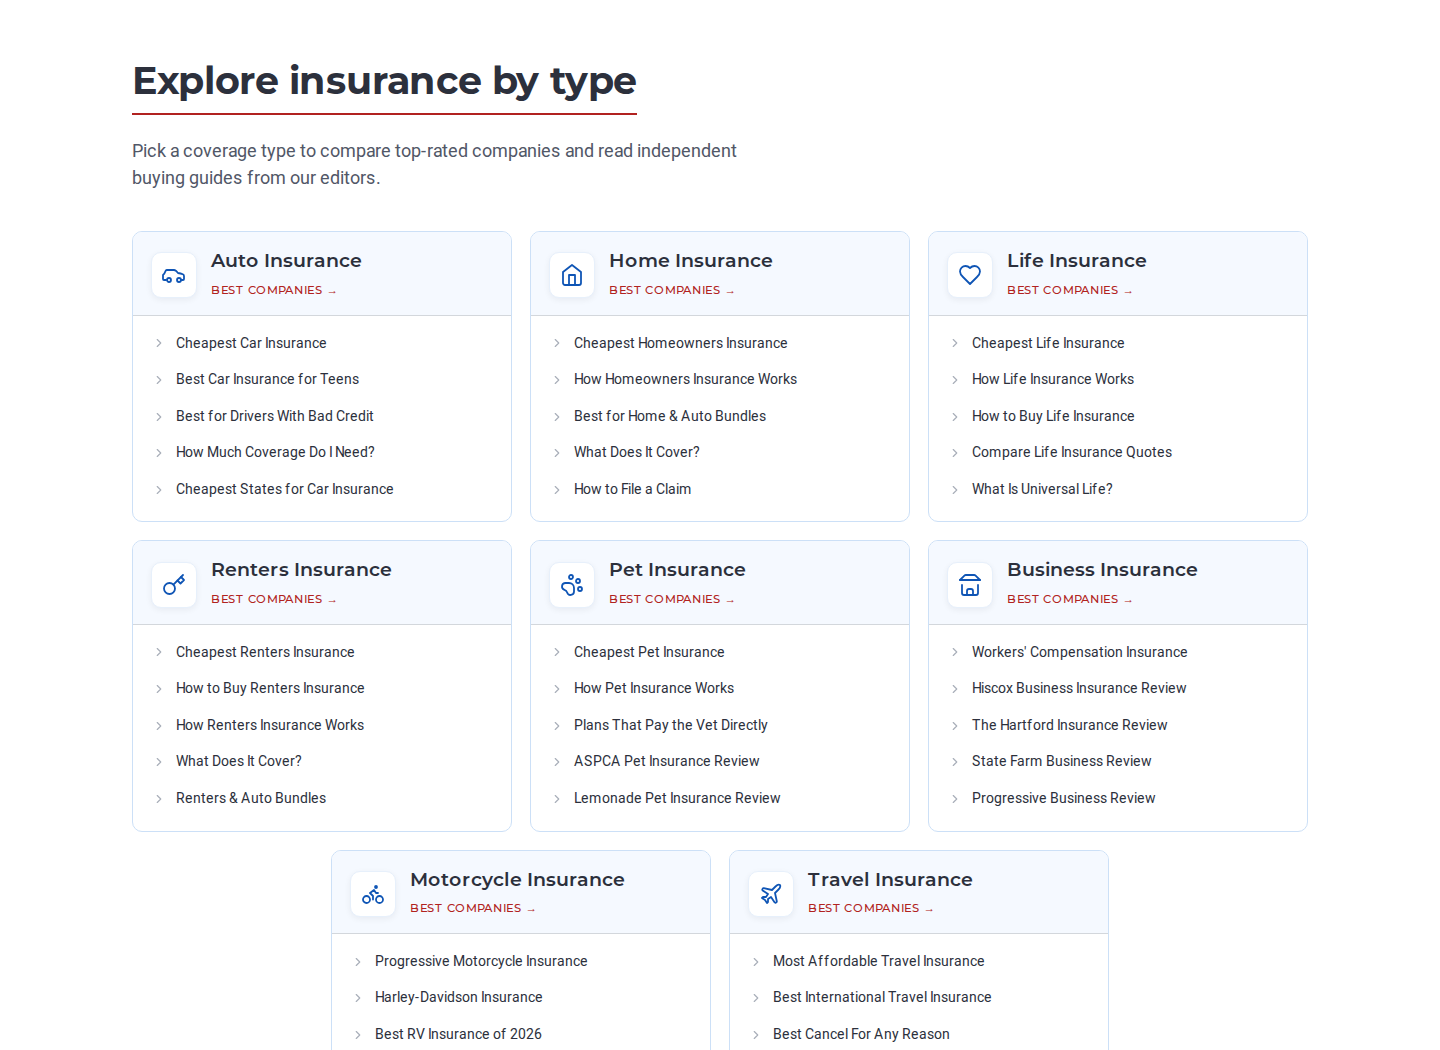This screenshot has height=1050, width=1440.
Task: Read How Much Coverage Do I Need?
Action: point(275,452)
